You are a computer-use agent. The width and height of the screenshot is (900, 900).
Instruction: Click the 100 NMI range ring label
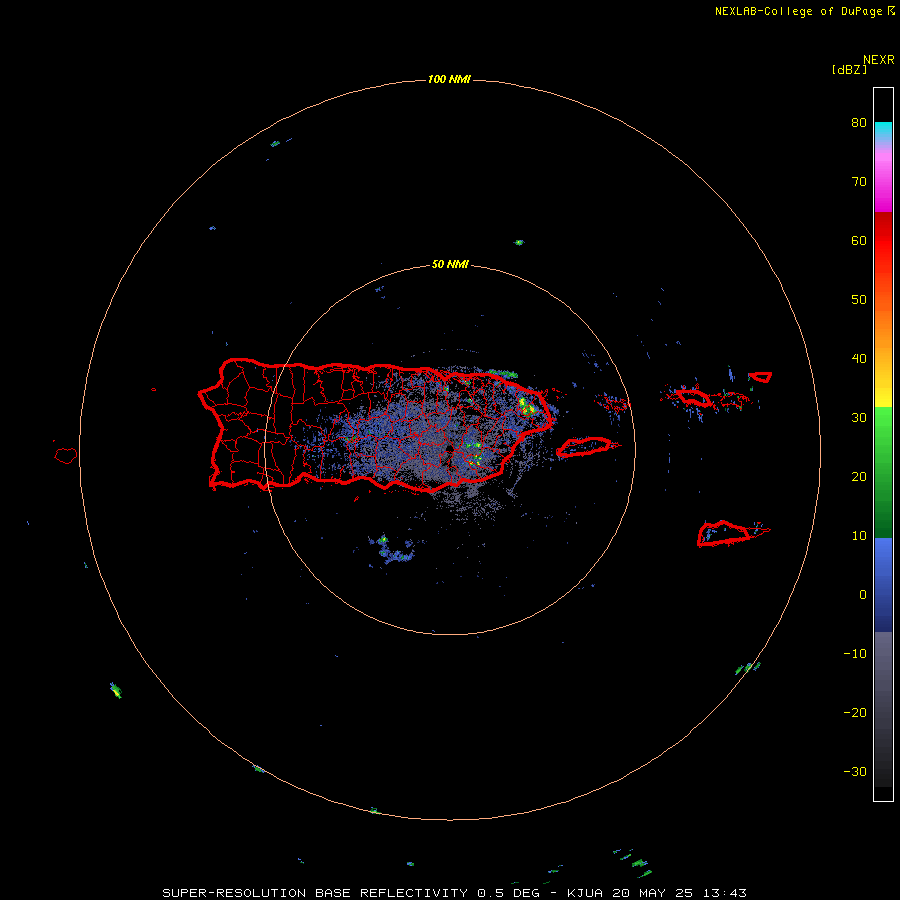tap(449, 79)
